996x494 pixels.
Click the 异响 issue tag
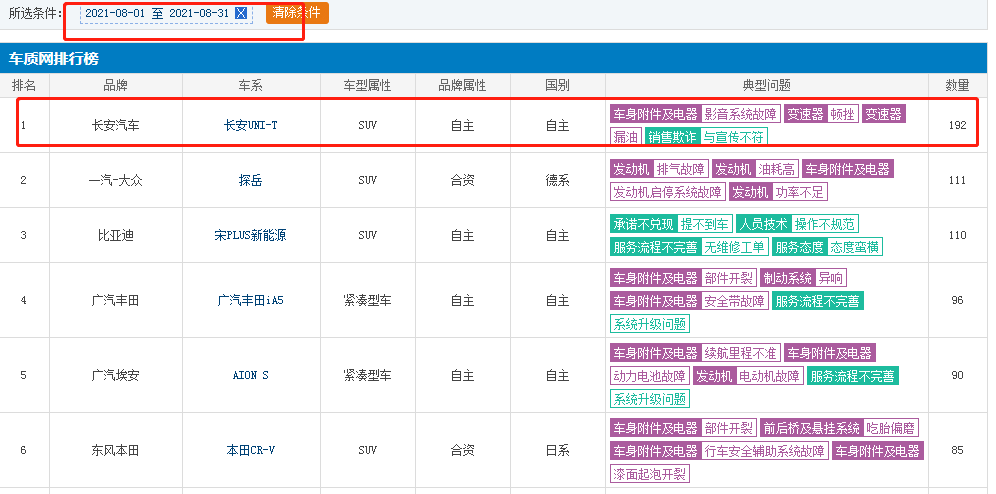(831, 278)
